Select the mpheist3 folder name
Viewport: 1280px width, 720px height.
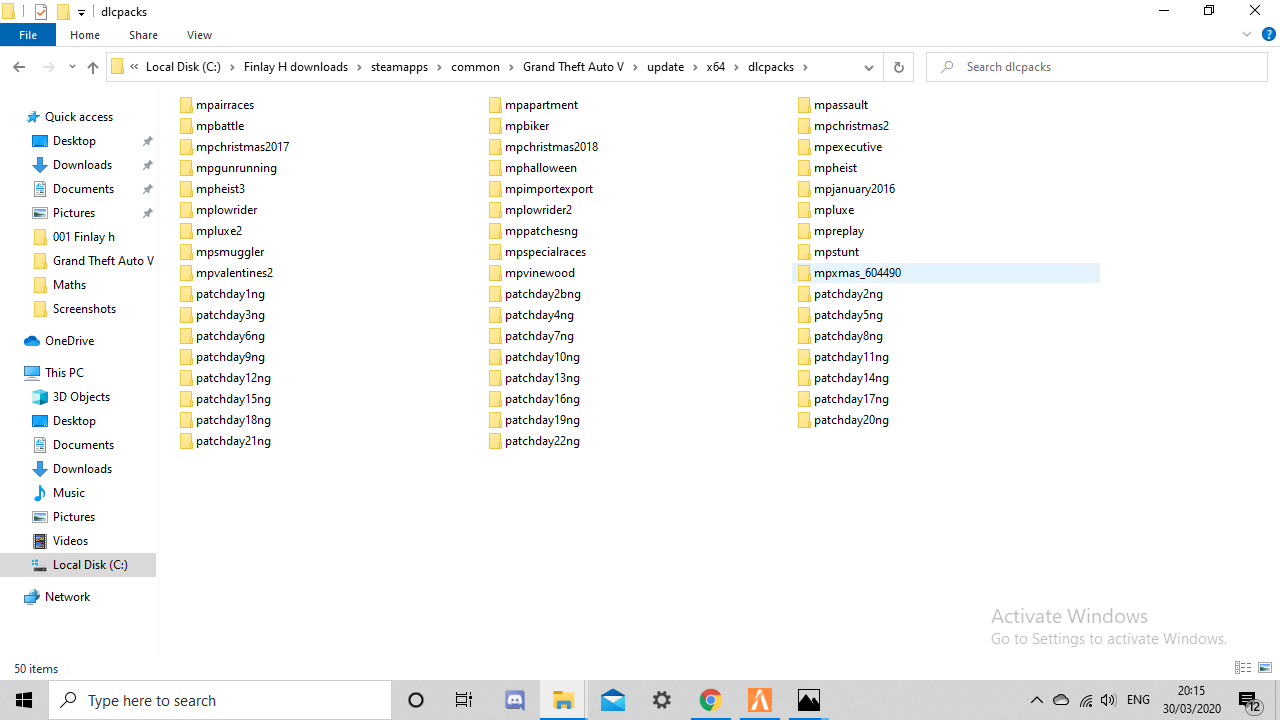click(x=220, y=189)
